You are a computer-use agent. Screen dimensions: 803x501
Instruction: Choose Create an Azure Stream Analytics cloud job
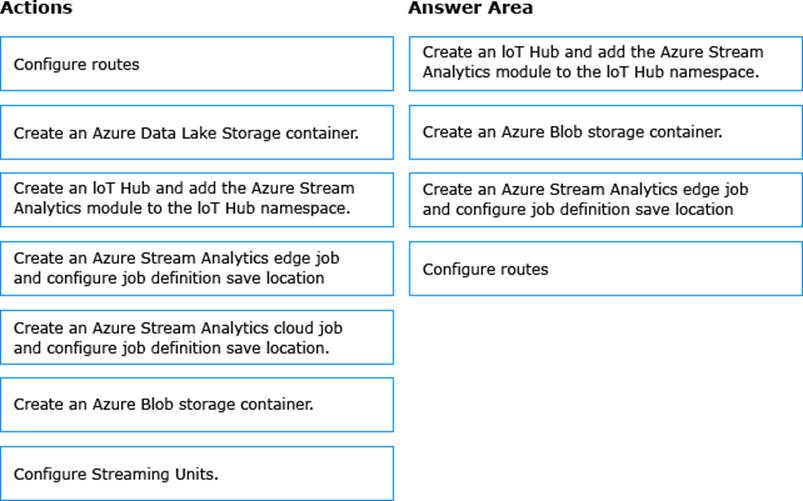click(x=197, y=337)
